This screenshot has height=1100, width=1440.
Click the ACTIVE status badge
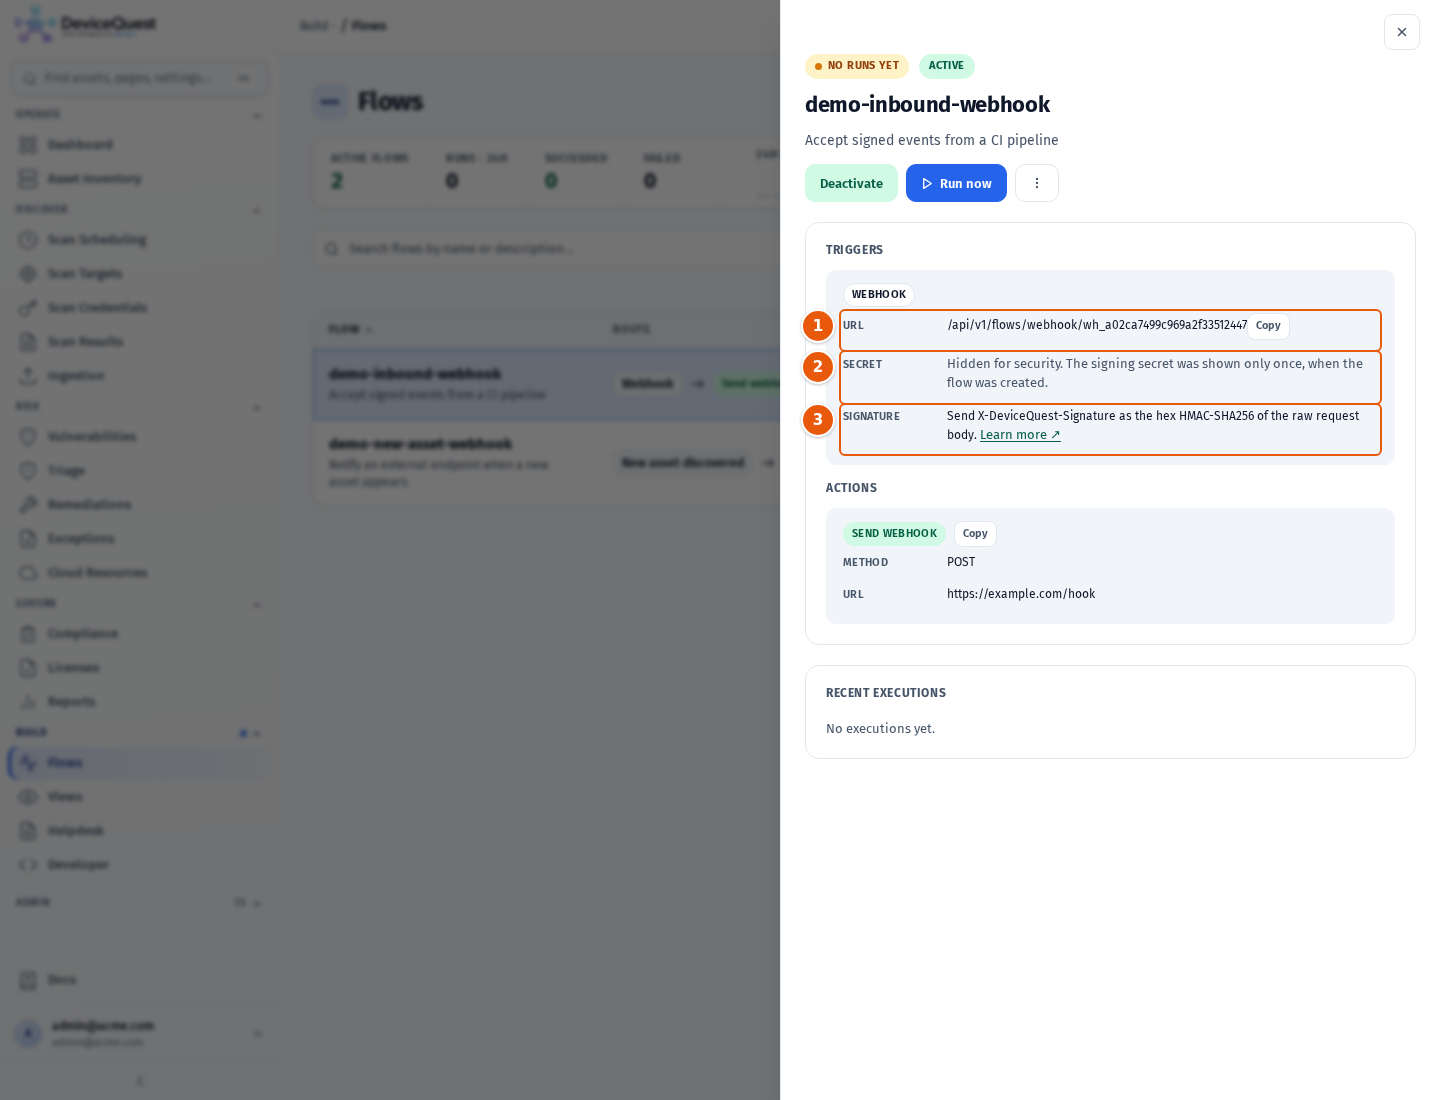tap(946, 66)
